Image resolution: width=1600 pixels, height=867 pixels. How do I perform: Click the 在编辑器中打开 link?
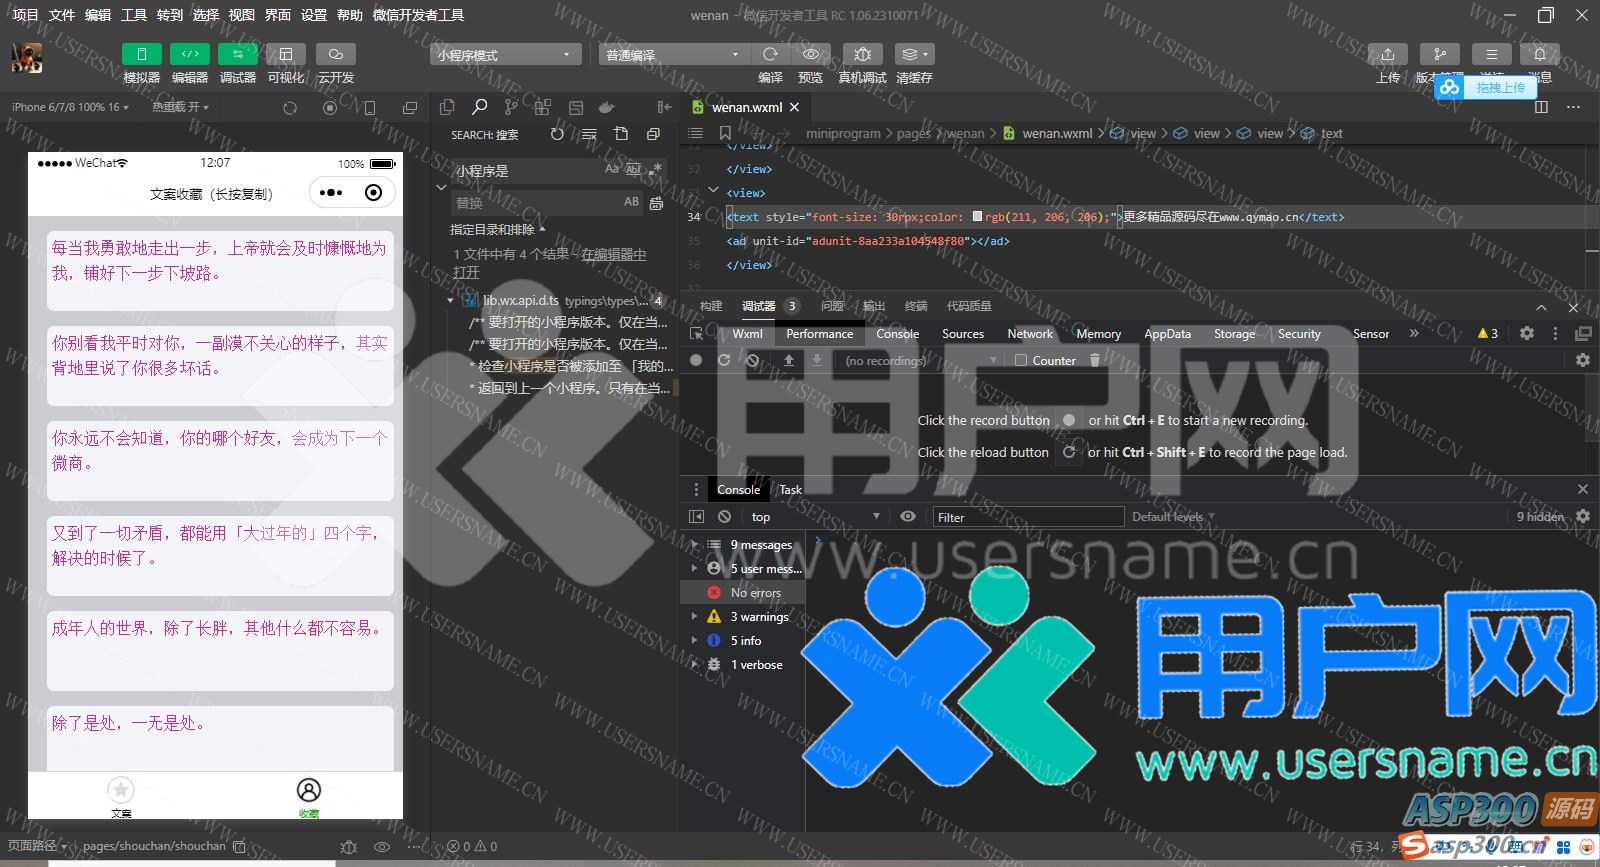click(613, 255)
